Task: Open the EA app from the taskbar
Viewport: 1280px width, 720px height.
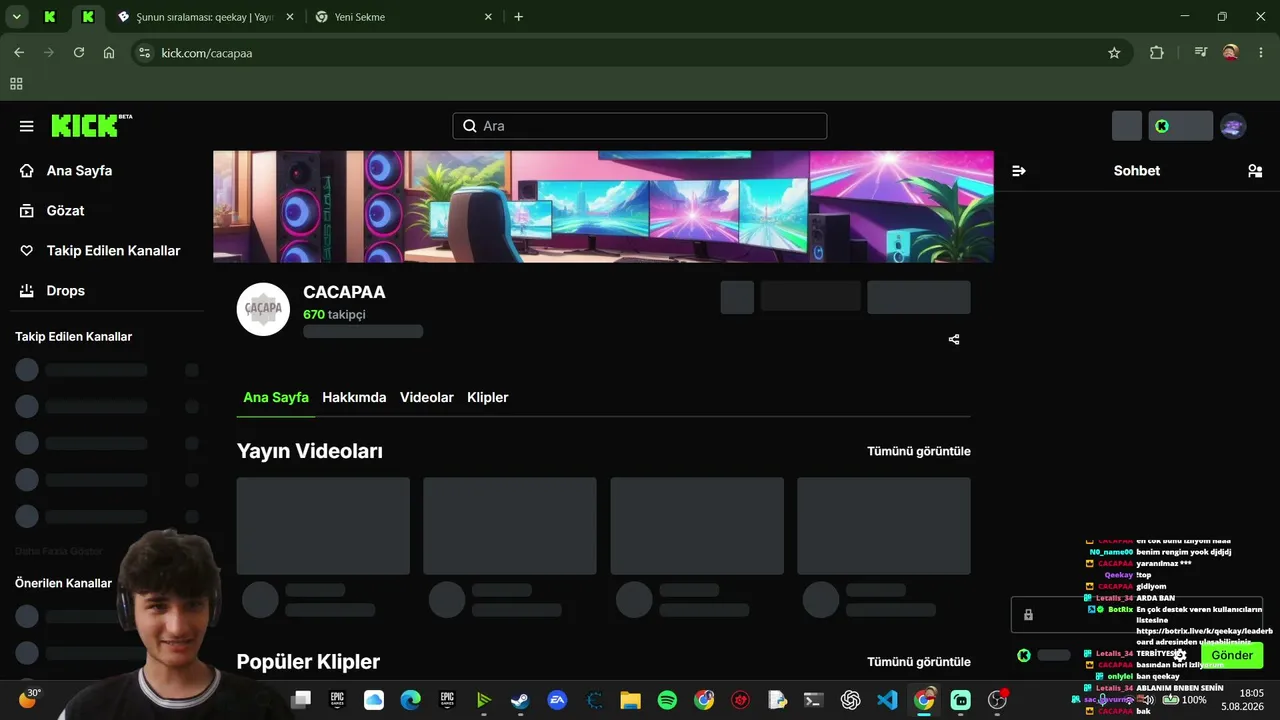Action: pos(557,700)
